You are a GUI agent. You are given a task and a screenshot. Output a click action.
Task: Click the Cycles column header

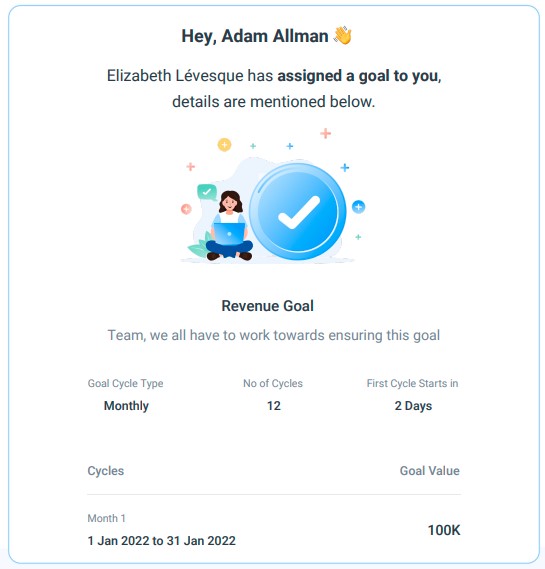106,471
